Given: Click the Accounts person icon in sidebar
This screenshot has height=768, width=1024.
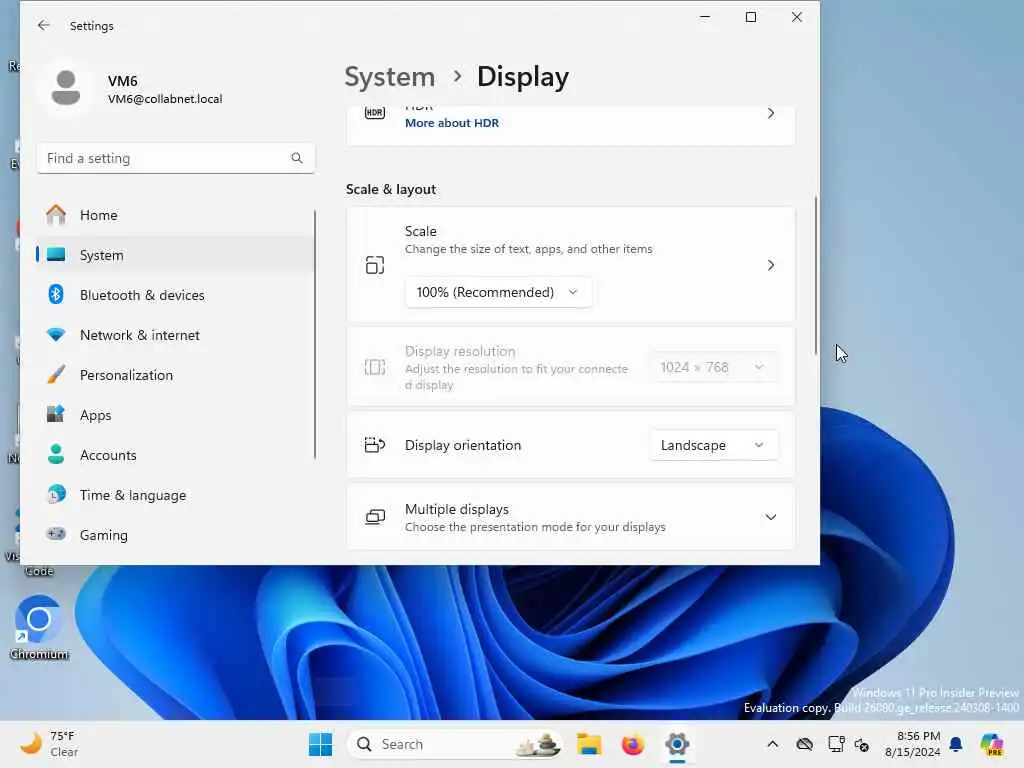Looking at the screenshot, I should [x=56, y=455].
